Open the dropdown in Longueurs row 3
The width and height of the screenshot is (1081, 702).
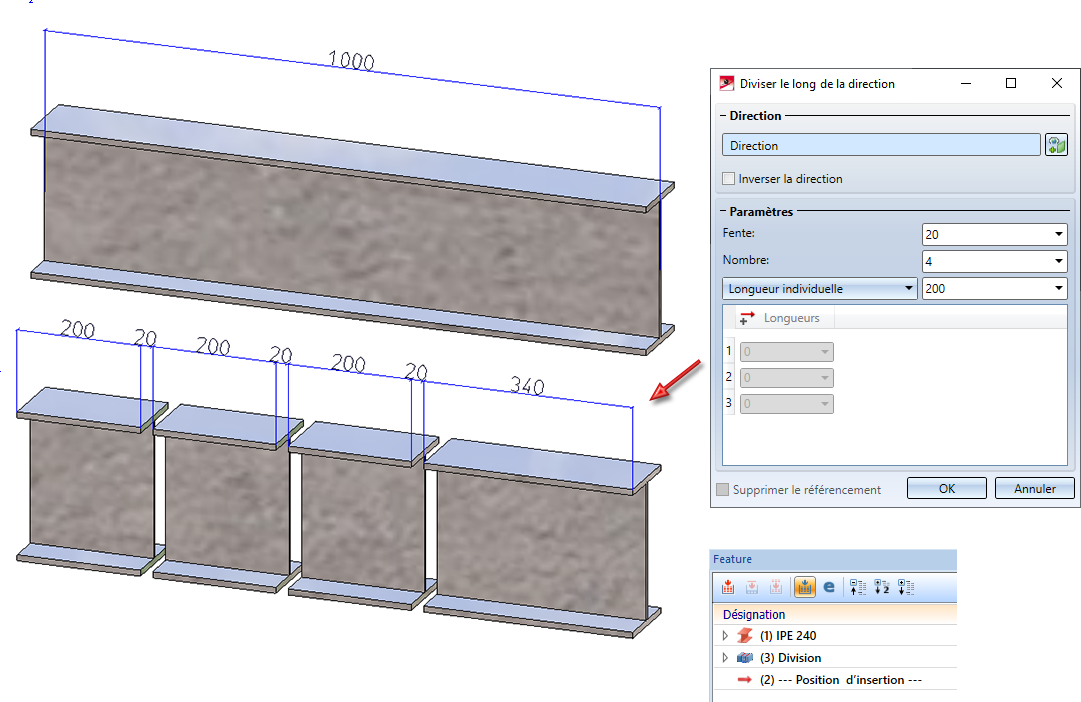[x=825, y=404]
